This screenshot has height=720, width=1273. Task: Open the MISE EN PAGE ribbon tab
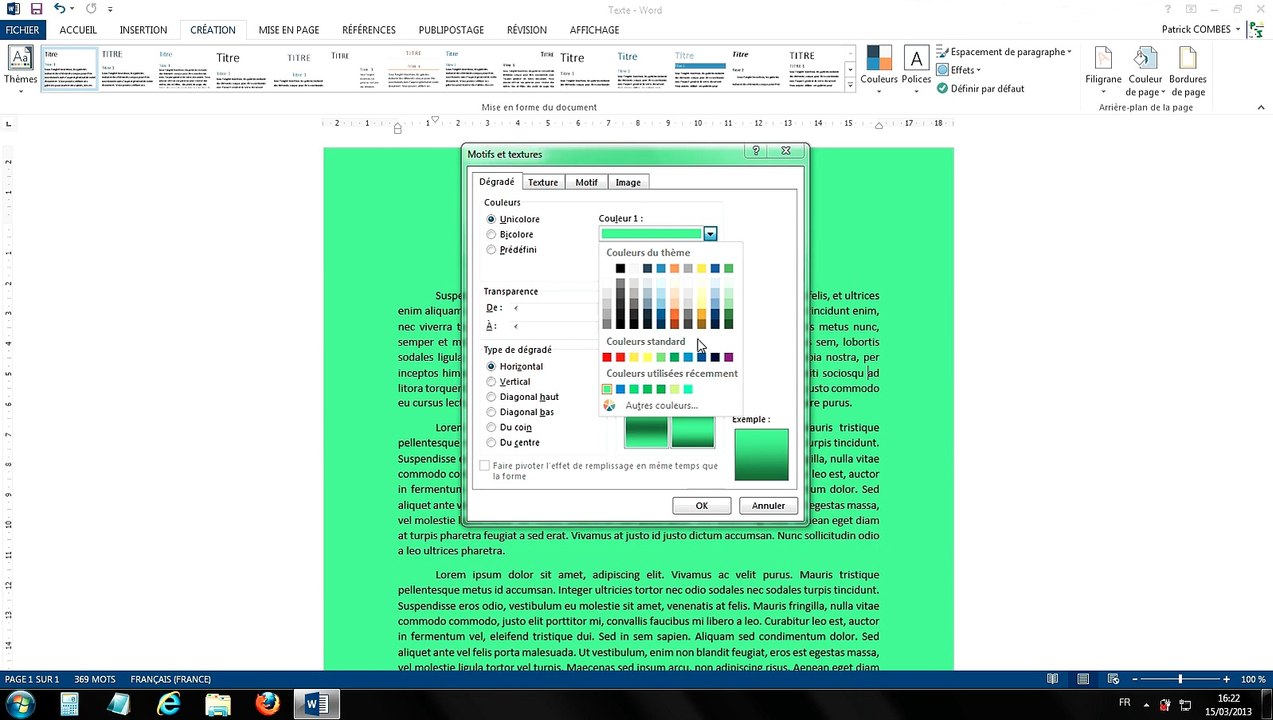(288, 30)
